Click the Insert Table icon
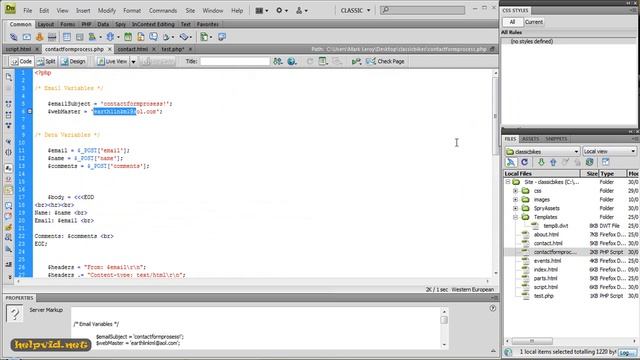Image resolution: width=640 pixels, height=360 pixels. point(67,37)
